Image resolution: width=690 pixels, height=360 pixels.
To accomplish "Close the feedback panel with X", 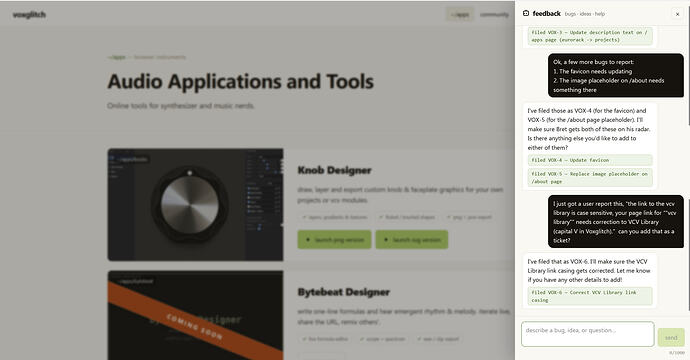I will coord(677,14).
